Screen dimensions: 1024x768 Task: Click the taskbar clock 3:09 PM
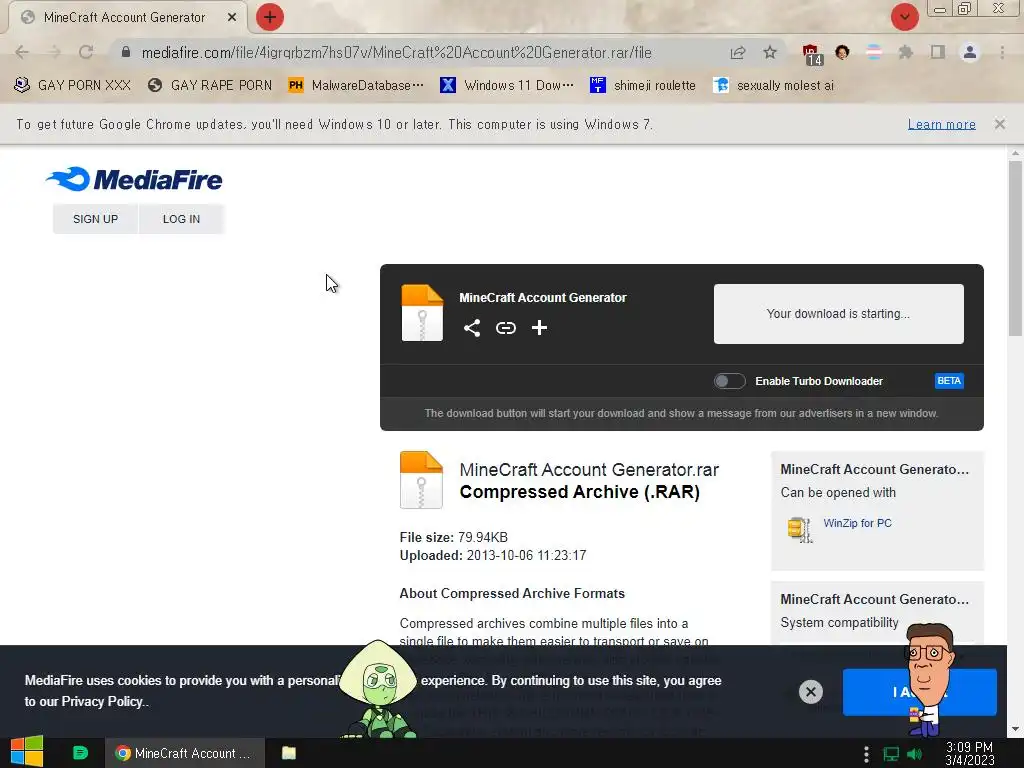tap(969, 753)
